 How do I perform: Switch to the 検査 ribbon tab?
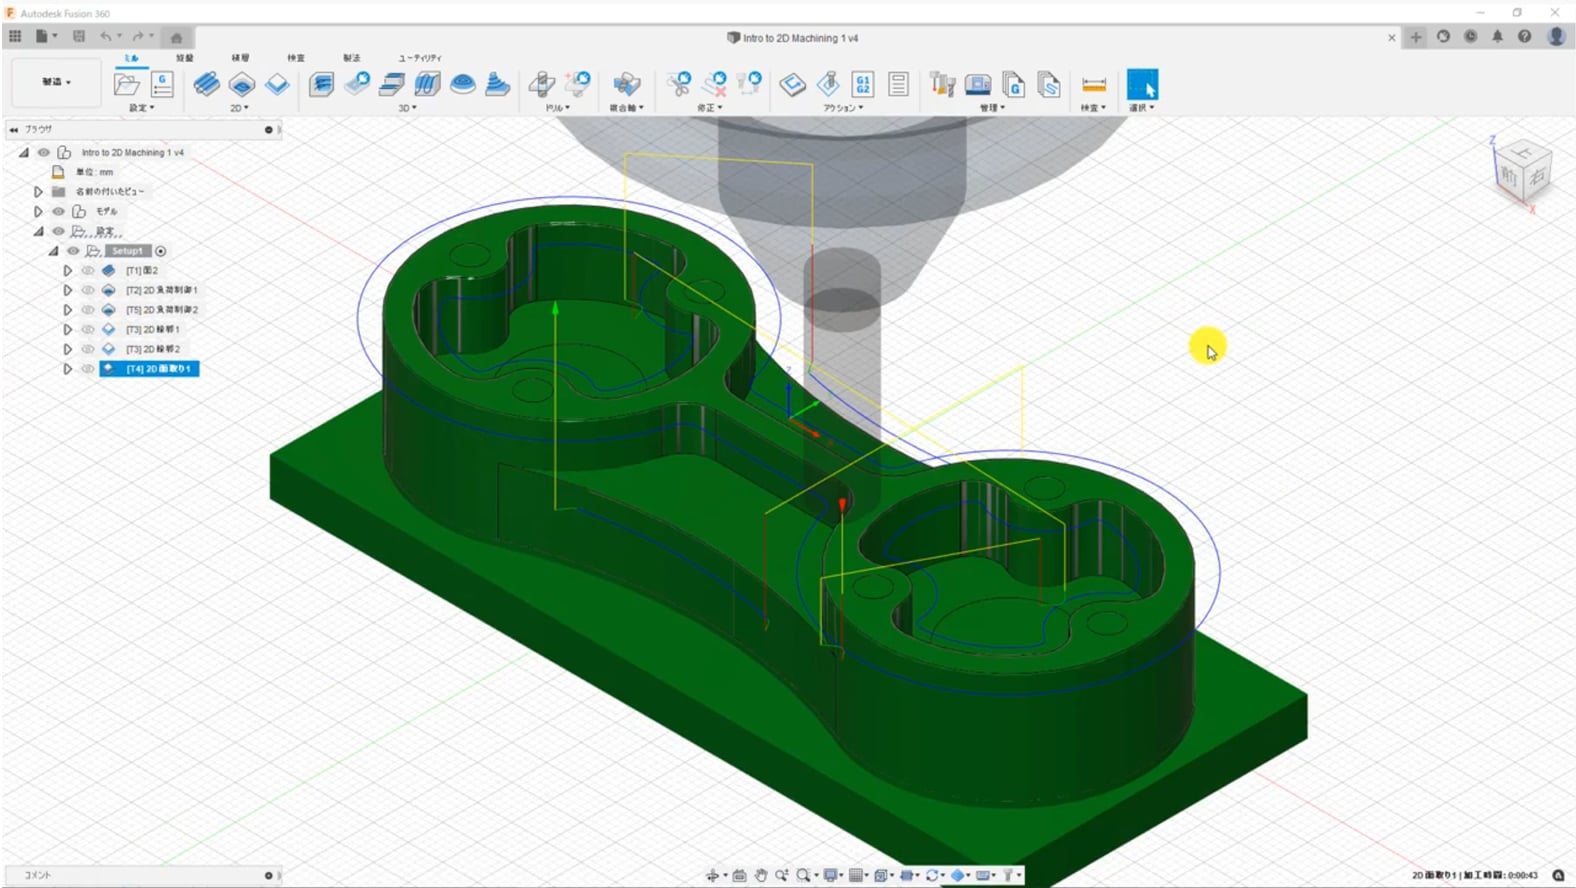[x=296, y=58]
